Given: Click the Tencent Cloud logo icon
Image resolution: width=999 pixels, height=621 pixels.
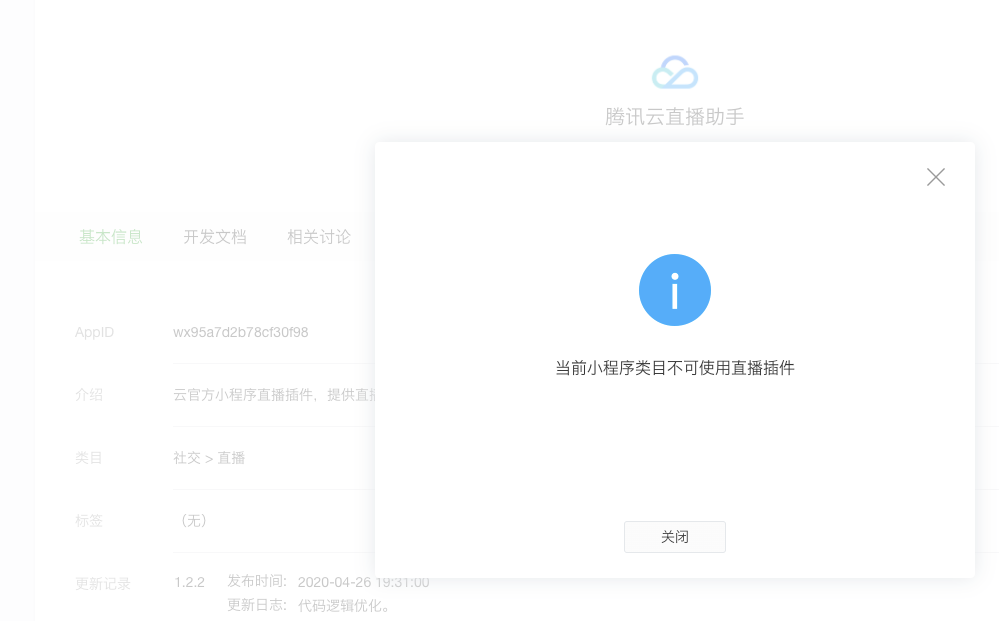Looking at the screenshot, I should [x=675, y=73].
